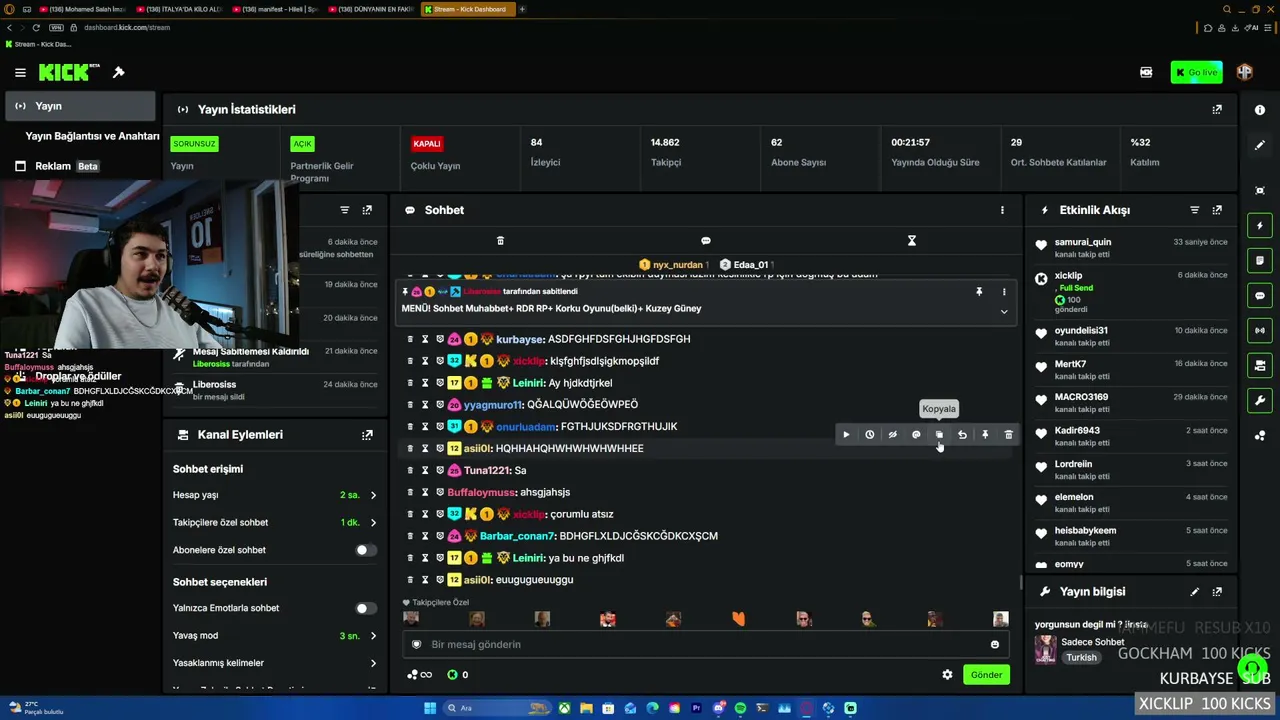Pop out the Kanal Eylemleri panel
Viewport: 1280px width, 720px height.
(367, 435)
